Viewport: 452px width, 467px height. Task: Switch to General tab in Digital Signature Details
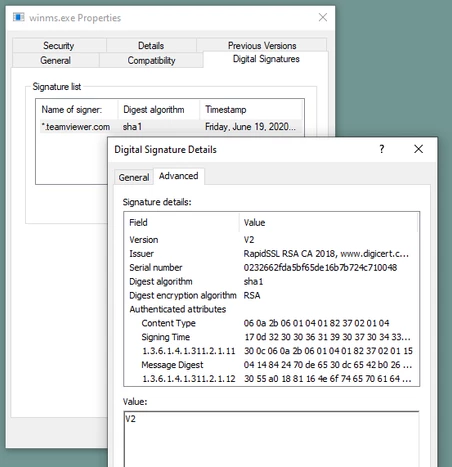134,177
